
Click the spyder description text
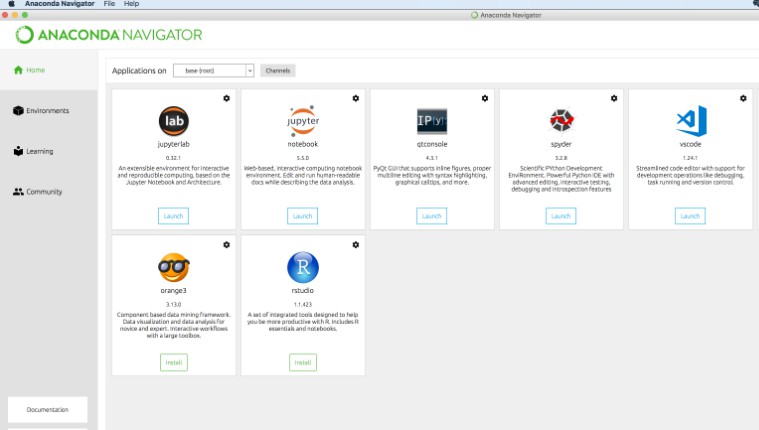[x=561, y=179]
